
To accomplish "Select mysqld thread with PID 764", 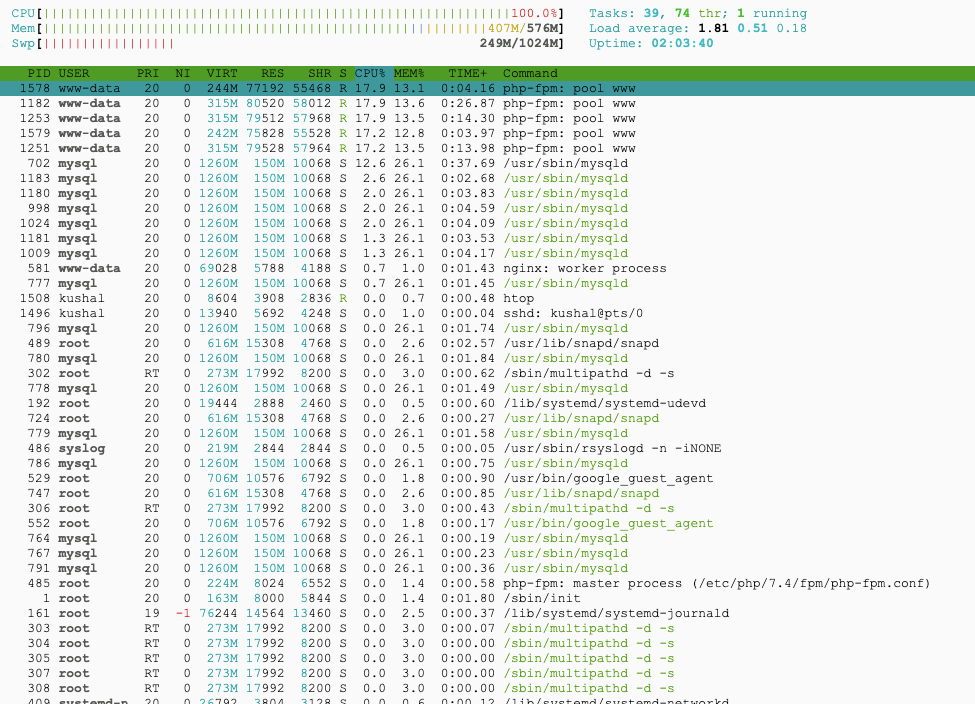I will (x=488, y=538).
